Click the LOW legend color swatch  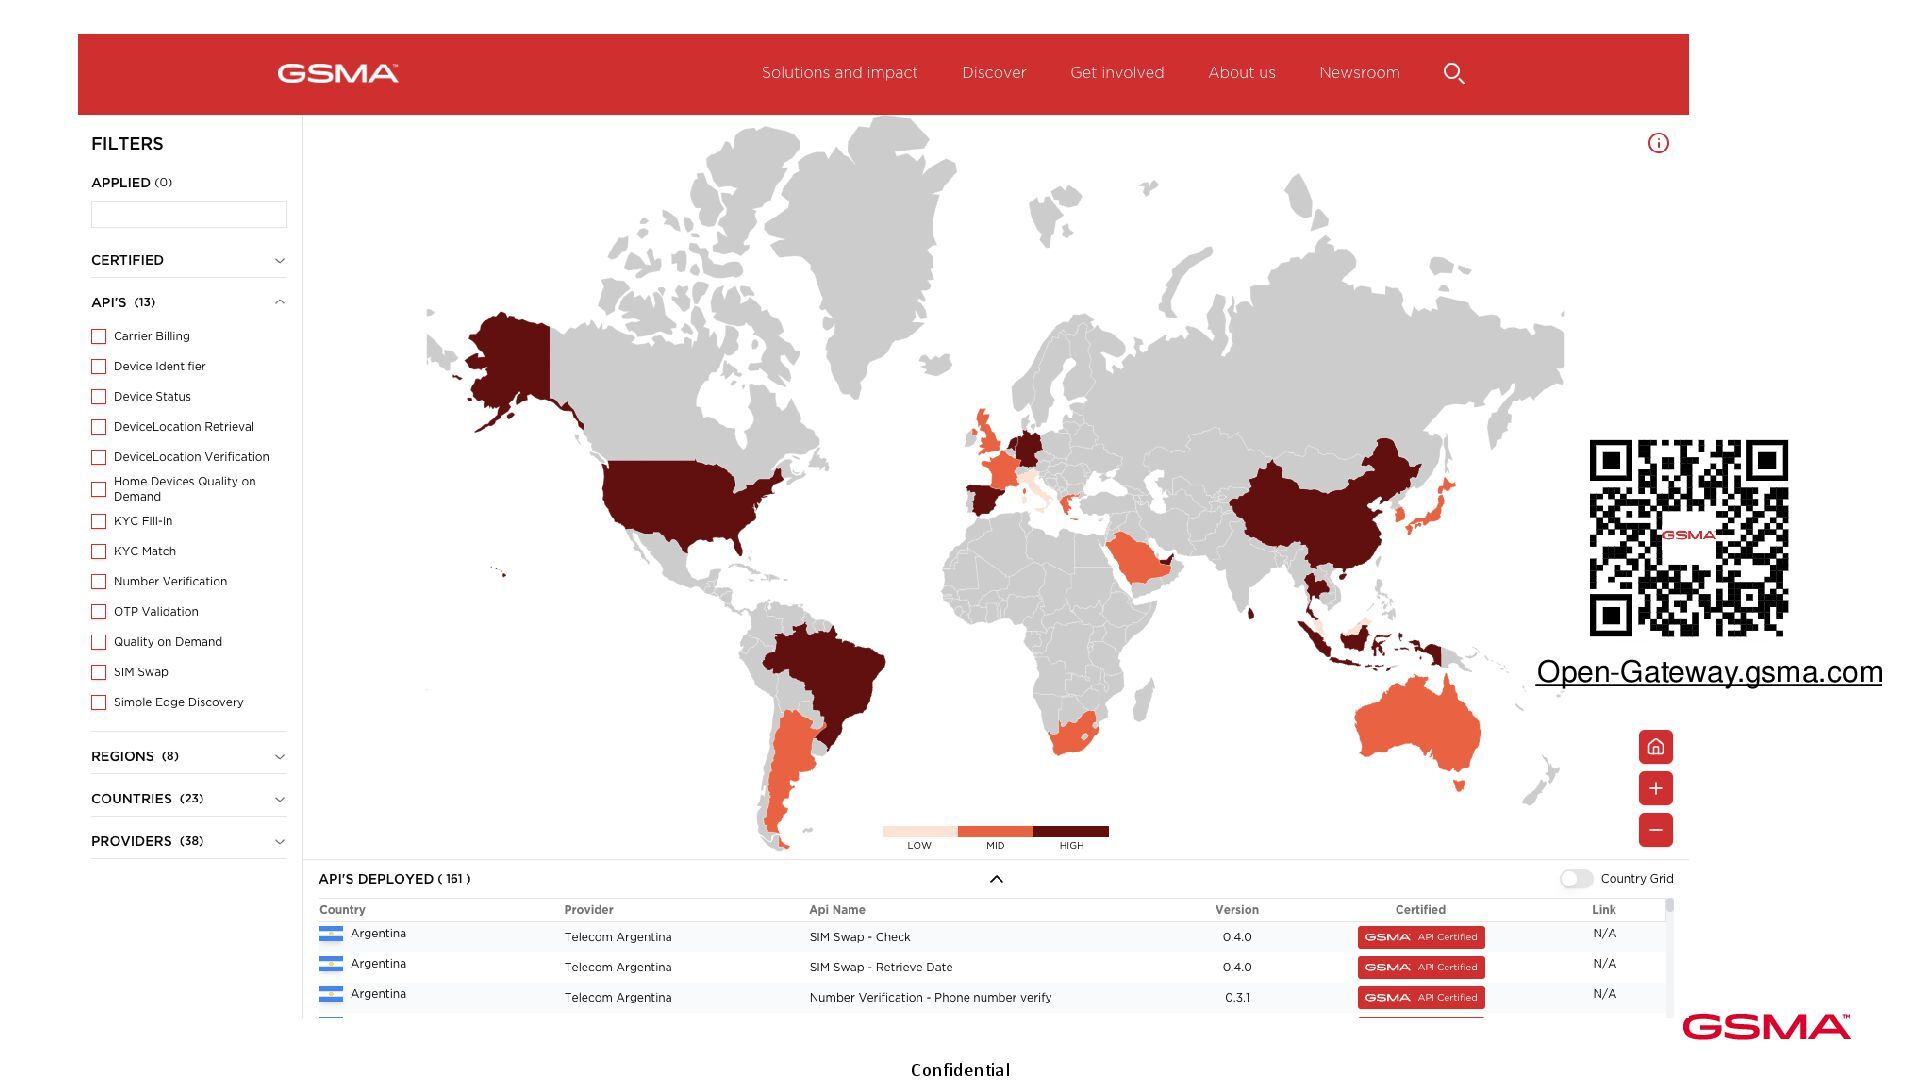(920, 831)
